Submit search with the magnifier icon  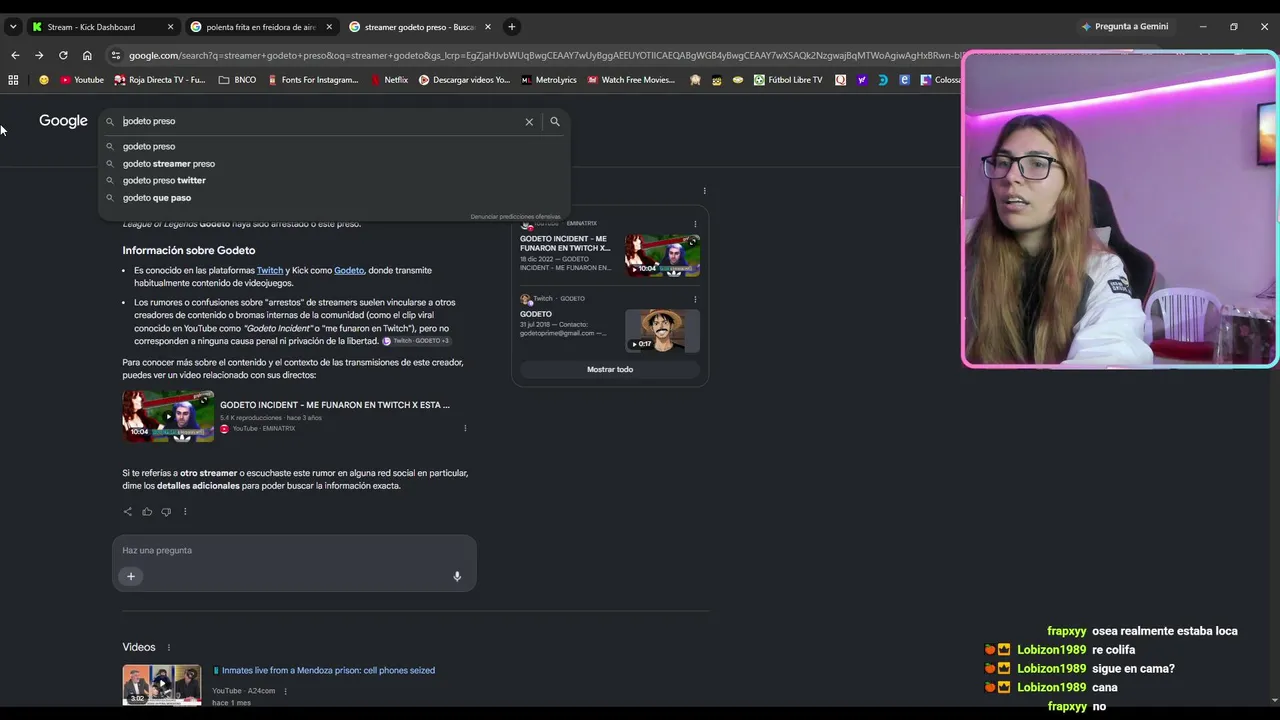[555, 122]
